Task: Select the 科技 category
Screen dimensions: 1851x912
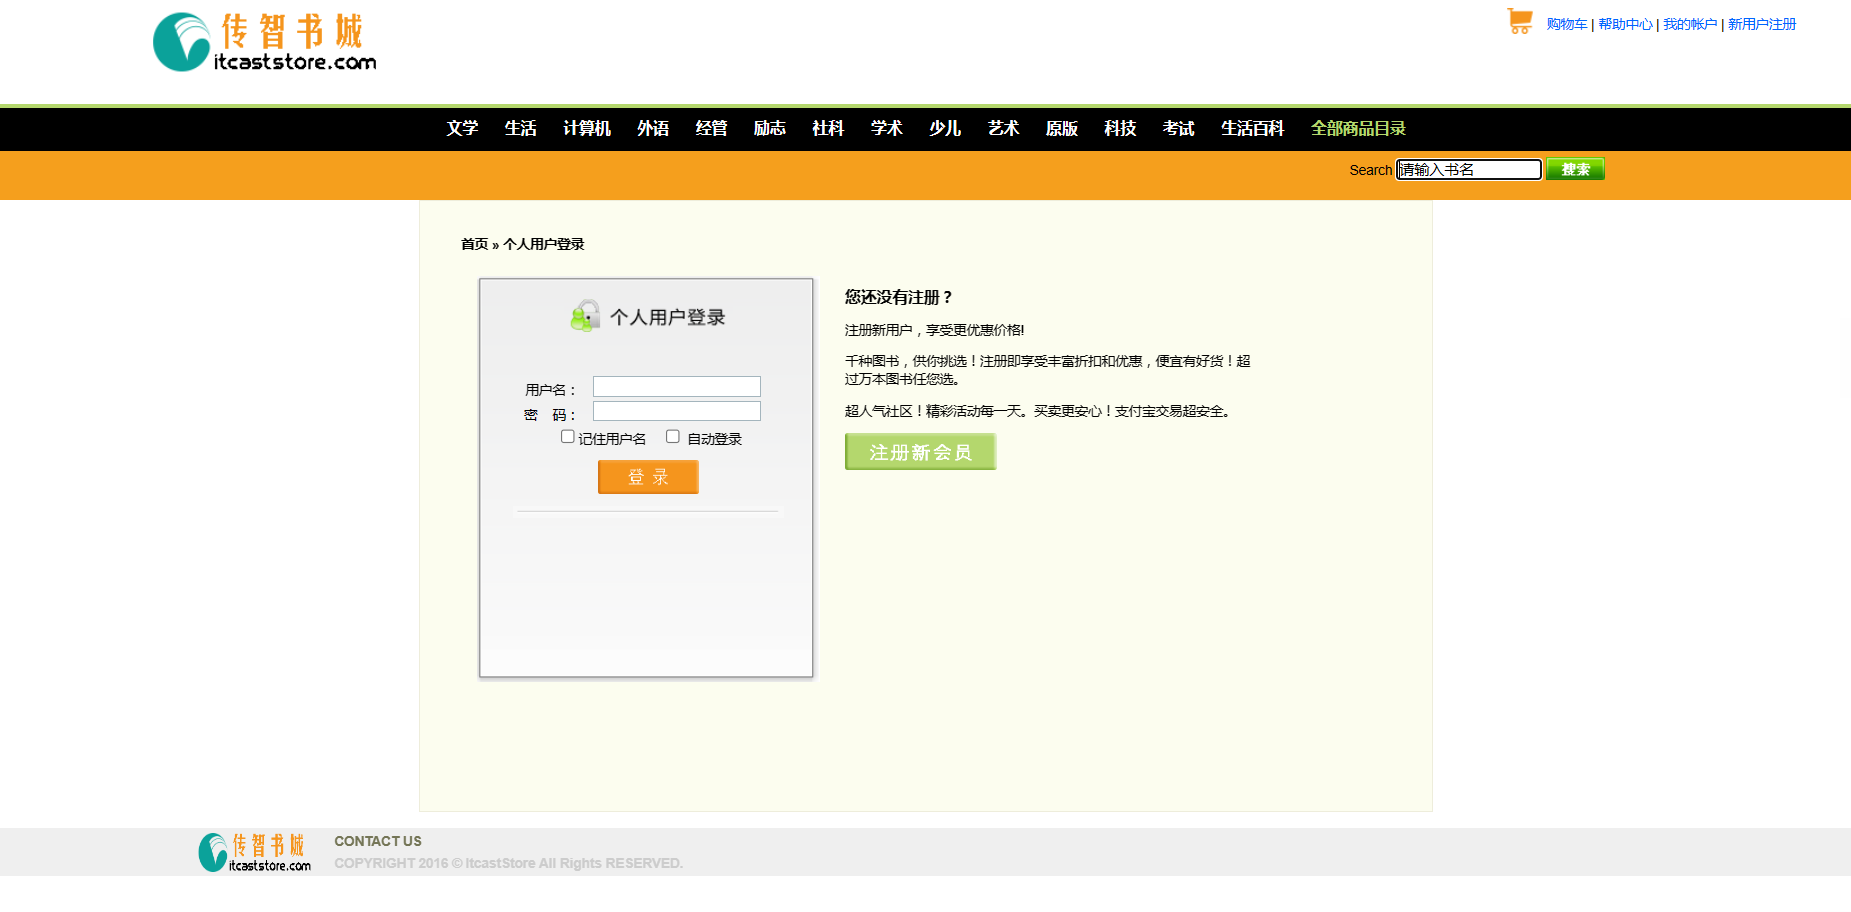Action: pos(1120,128)
